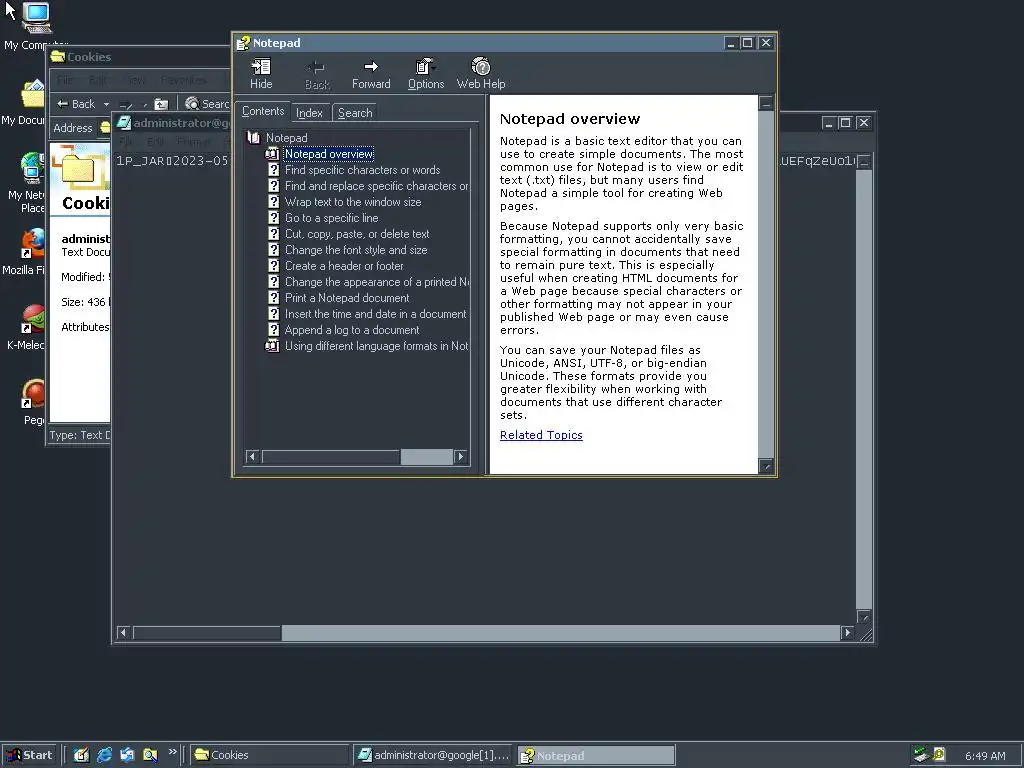Image resolution: width=1024 pixels, height=768 pixels.
Task: Open 'Find and replace specific characters' topic
Action: pyautogui.click(x=376, y=186)
